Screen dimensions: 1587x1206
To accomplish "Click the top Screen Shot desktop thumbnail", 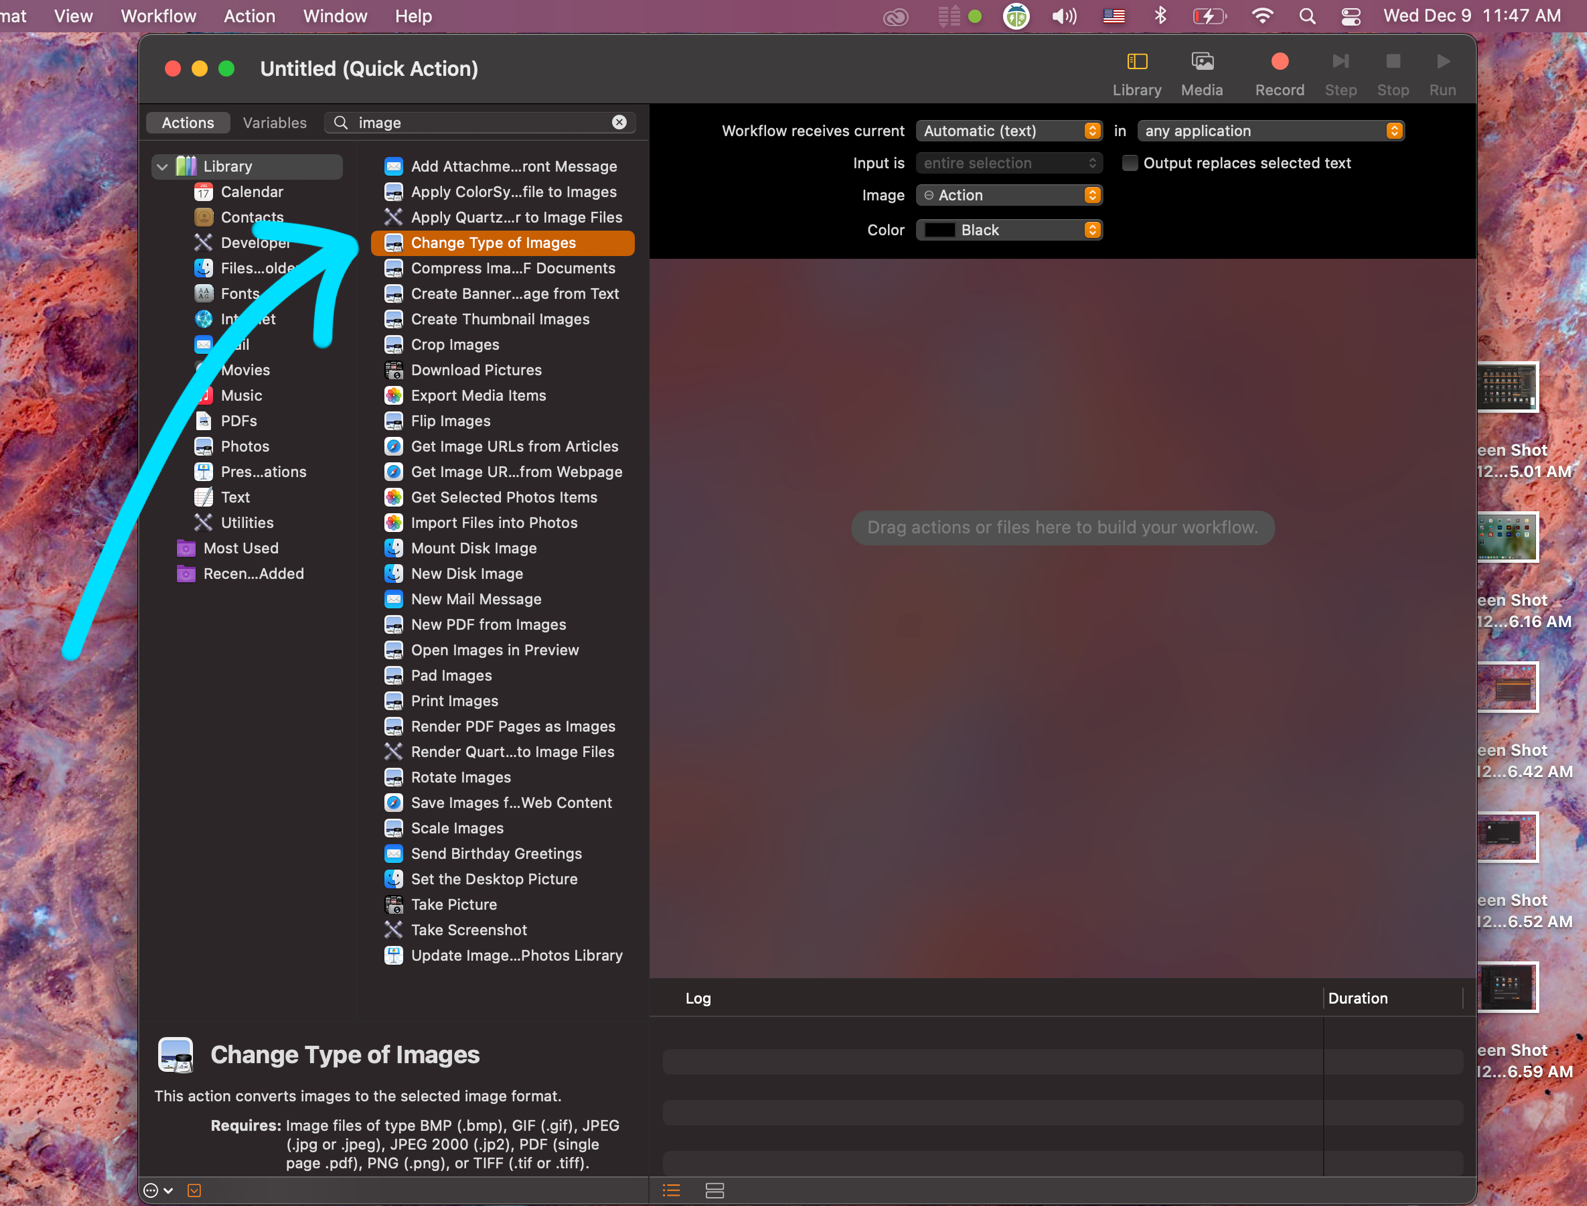I will coord(1507,386).
